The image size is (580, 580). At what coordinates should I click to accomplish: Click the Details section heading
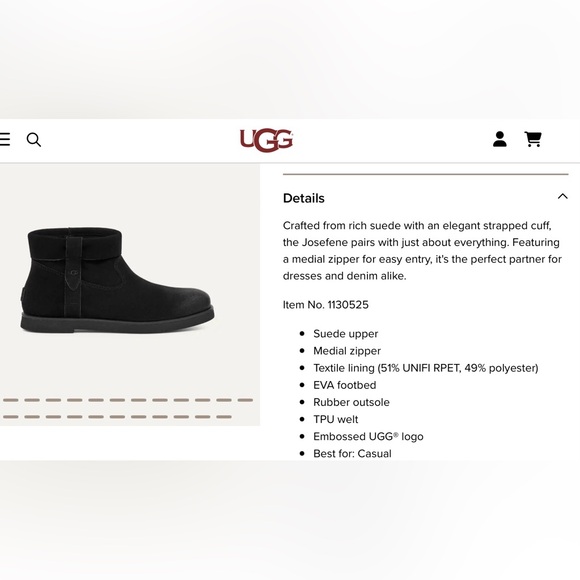(x=304, y=198)
